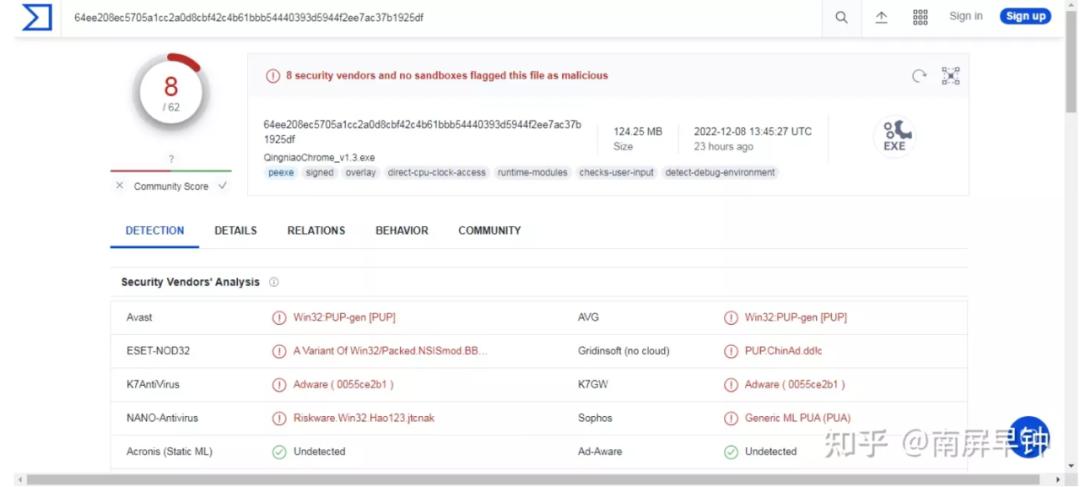The image size is (1080, 487).
Task: Open the apps grid menu icon
Action: (920, 17)
